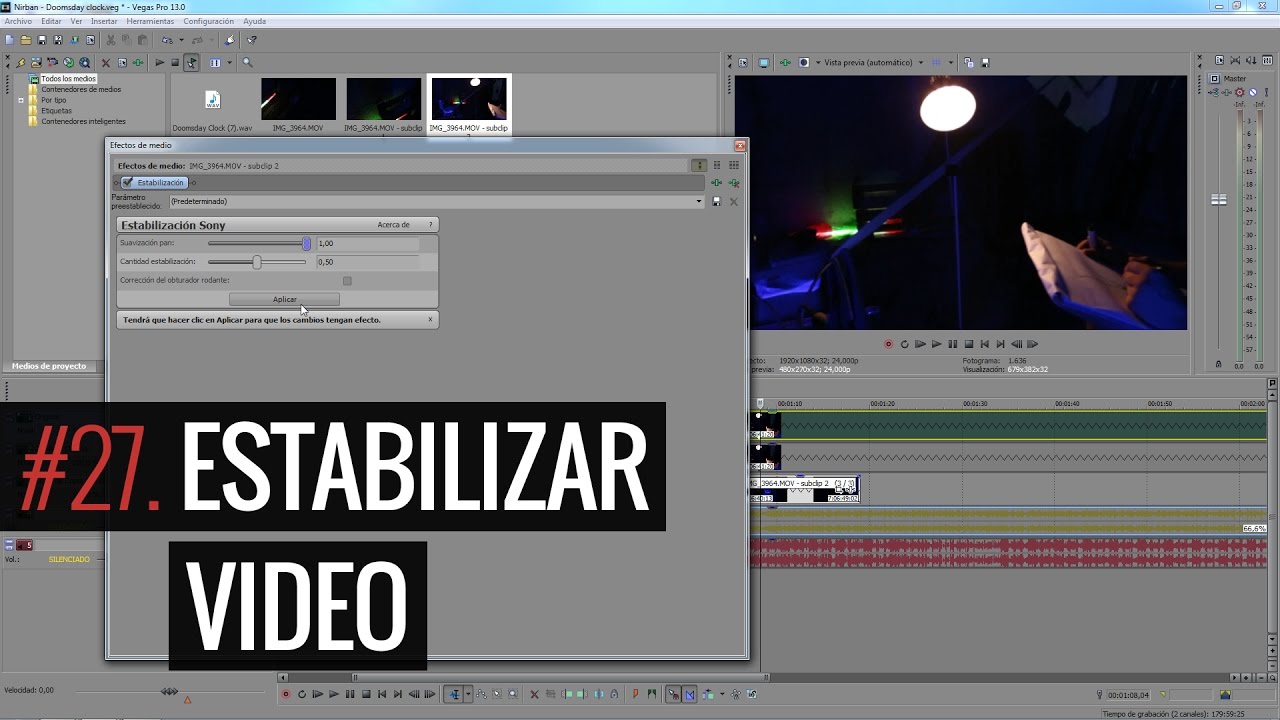The width and height of the screenshot is (1280, 720).
Task: Open the Configuración menu
Action: [x=208, y=21]
